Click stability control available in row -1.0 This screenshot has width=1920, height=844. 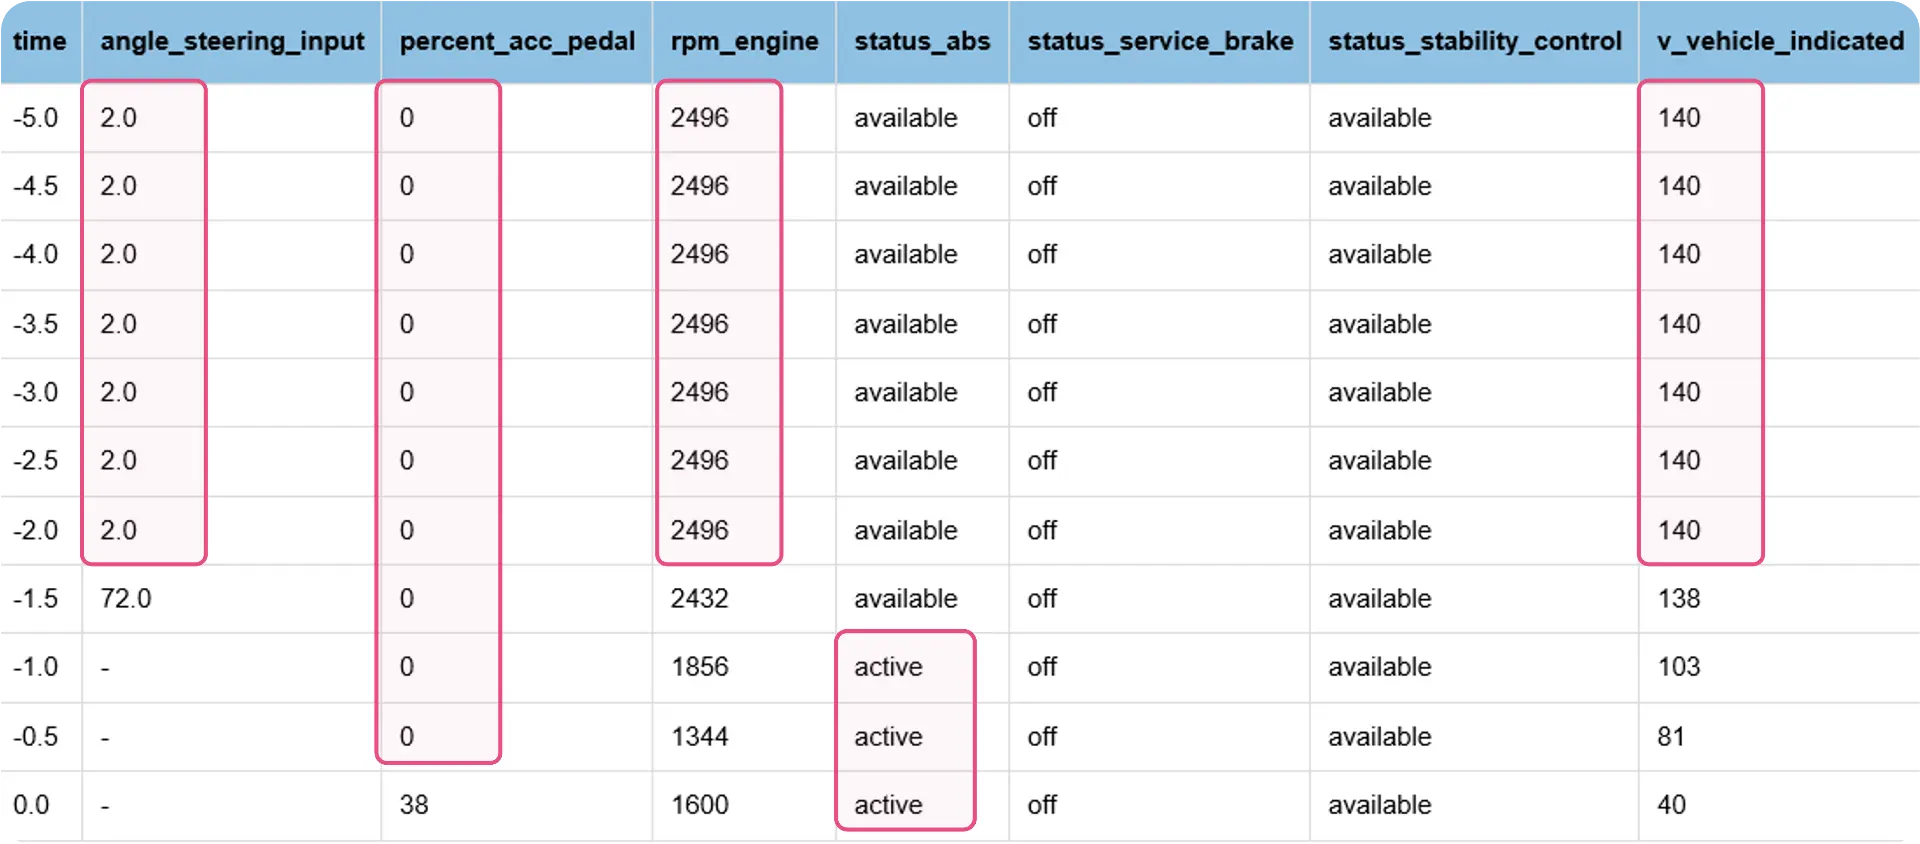coord(1380,666)
